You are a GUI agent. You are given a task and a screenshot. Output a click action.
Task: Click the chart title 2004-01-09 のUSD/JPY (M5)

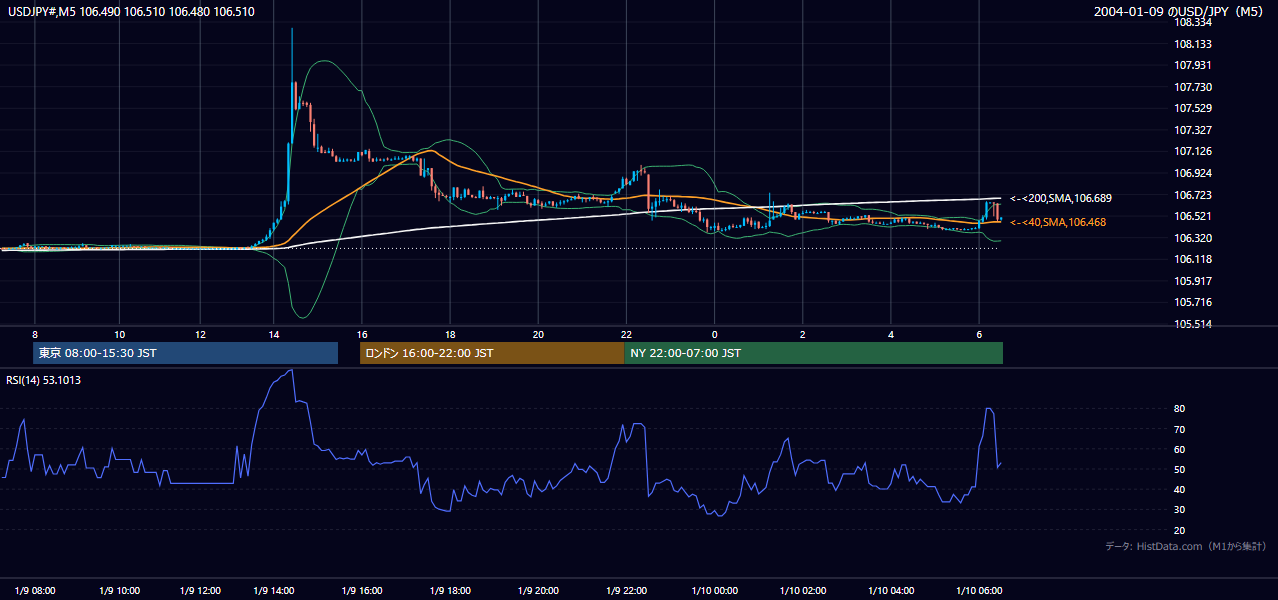[1180, 12]
